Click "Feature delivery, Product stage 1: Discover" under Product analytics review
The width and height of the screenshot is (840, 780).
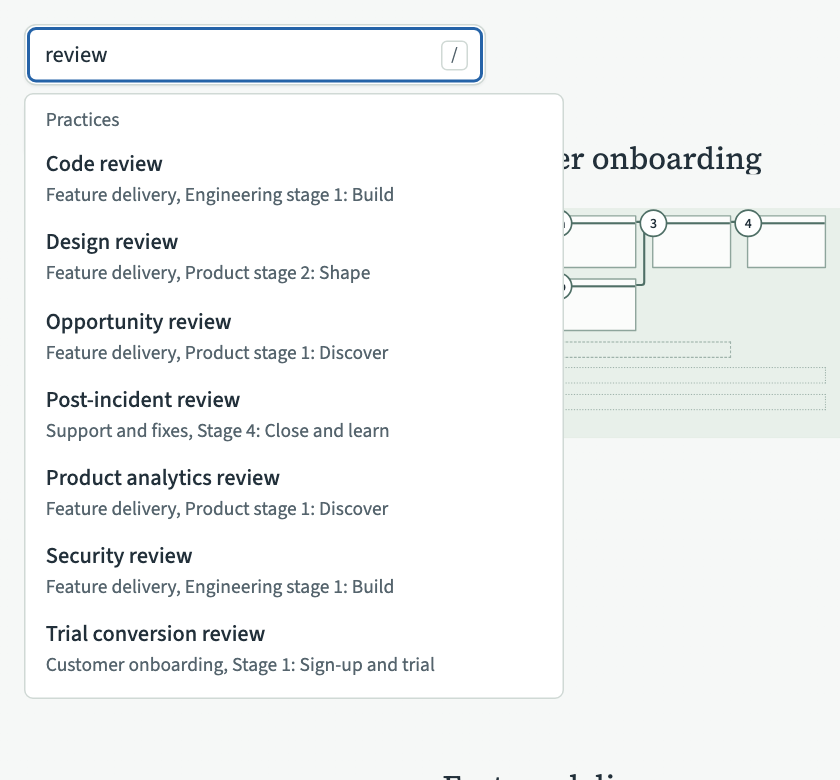(x=217, y=509)
